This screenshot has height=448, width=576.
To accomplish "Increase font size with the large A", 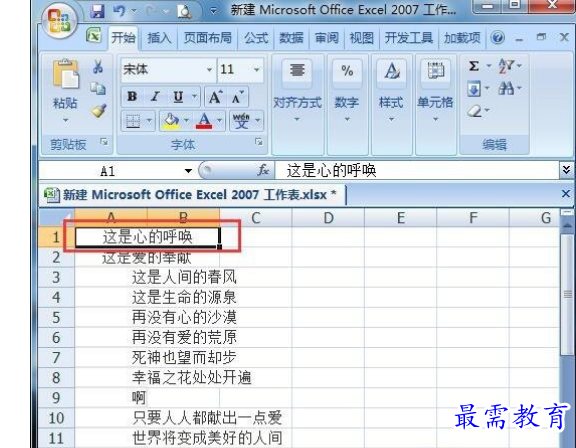I will (215, 97).
